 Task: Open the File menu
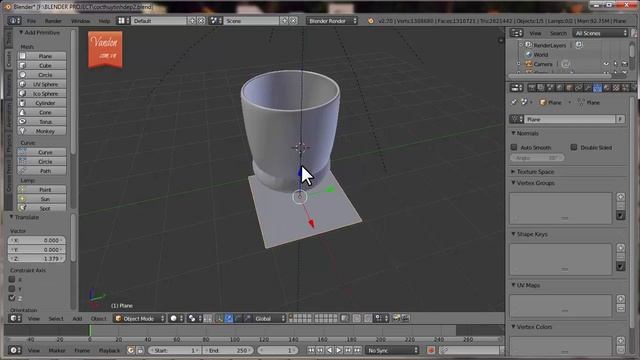31,20
